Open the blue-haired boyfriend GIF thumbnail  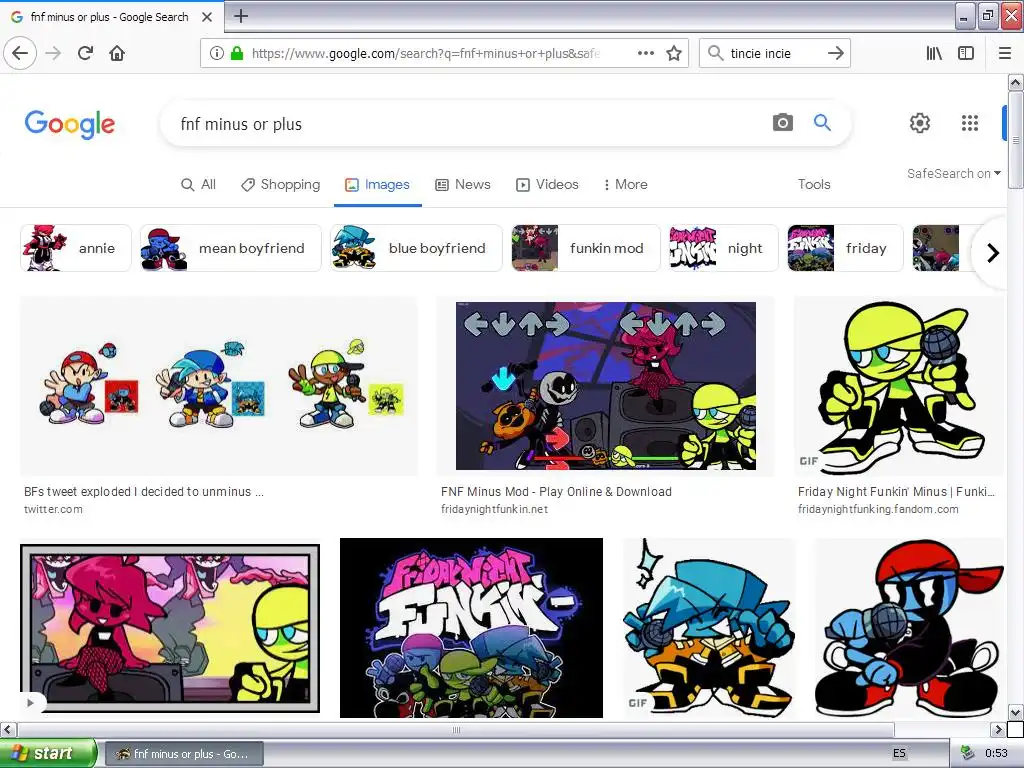[709, 628]
